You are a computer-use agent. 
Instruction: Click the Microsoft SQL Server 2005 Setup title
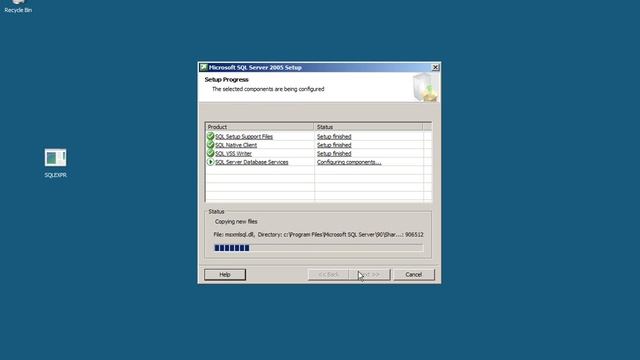click(x=255, y=68)
